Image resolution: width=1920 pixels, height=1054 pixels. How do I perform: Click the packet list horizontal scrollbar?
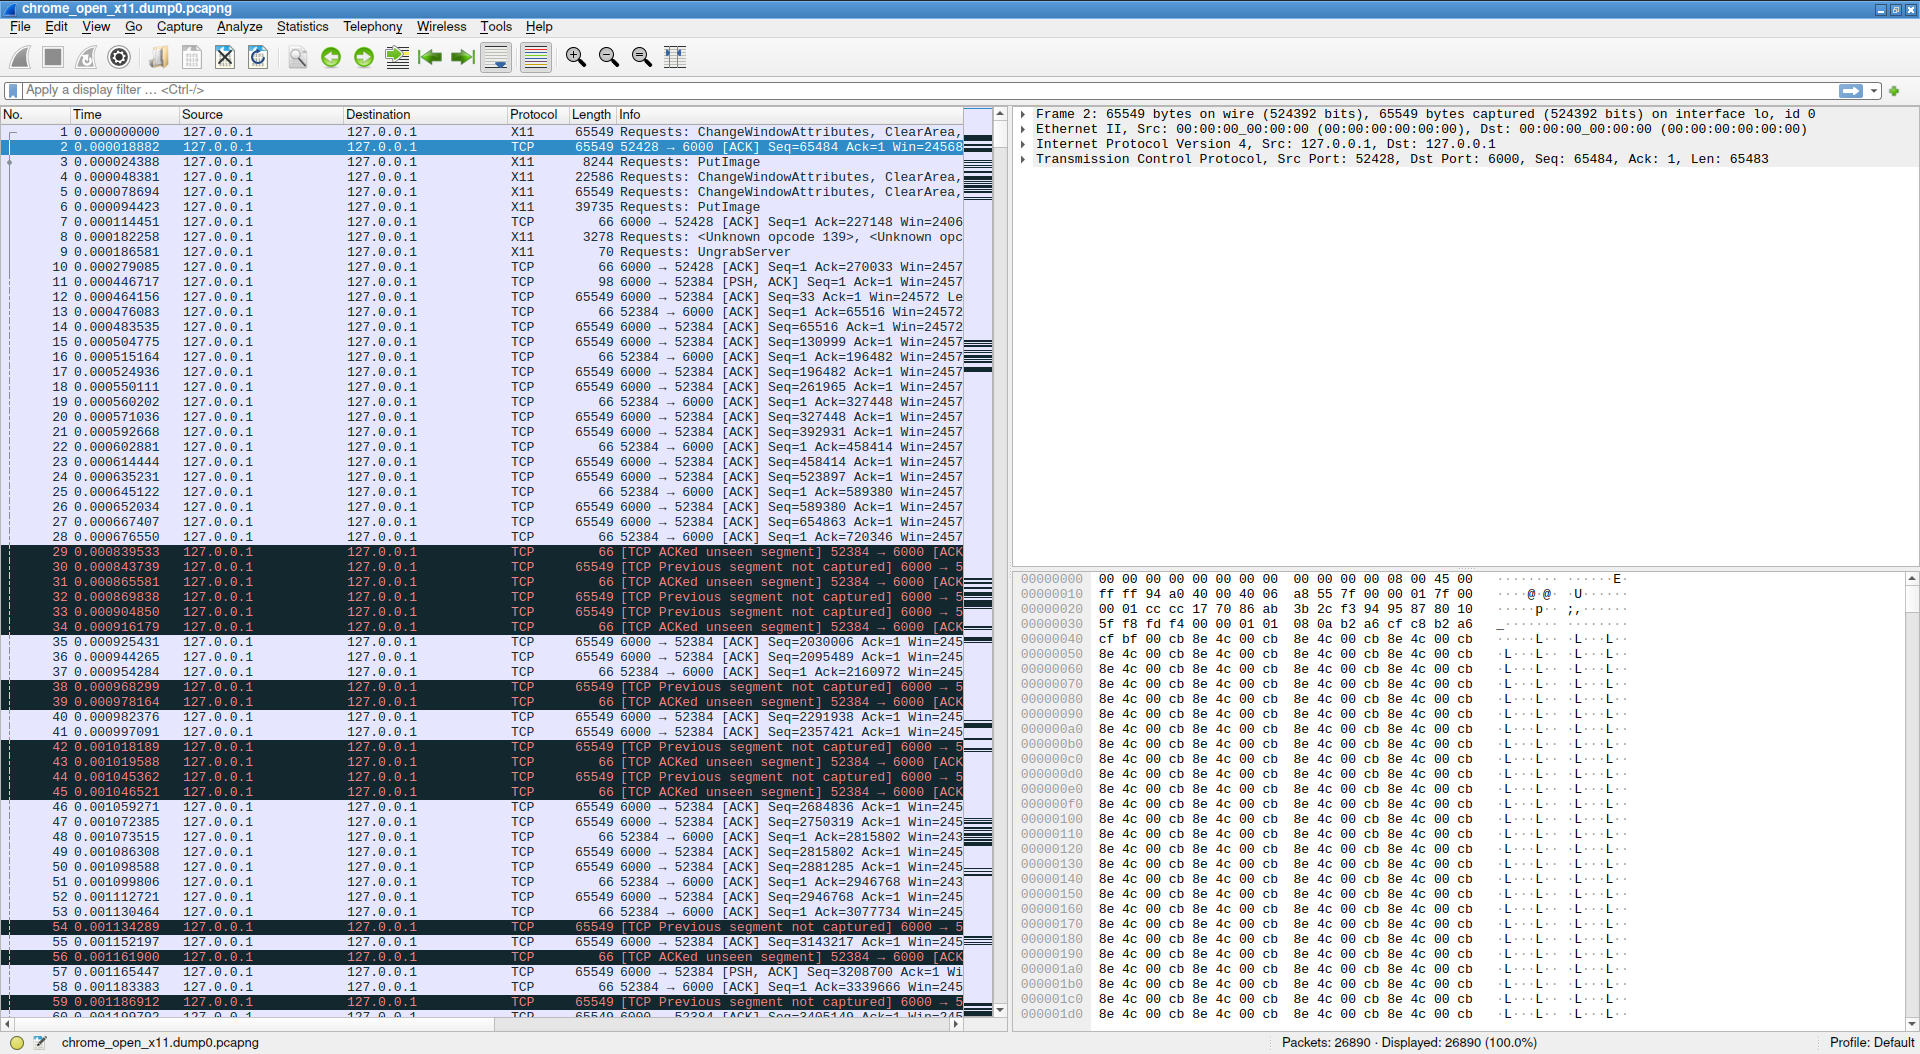[481, 1024]
